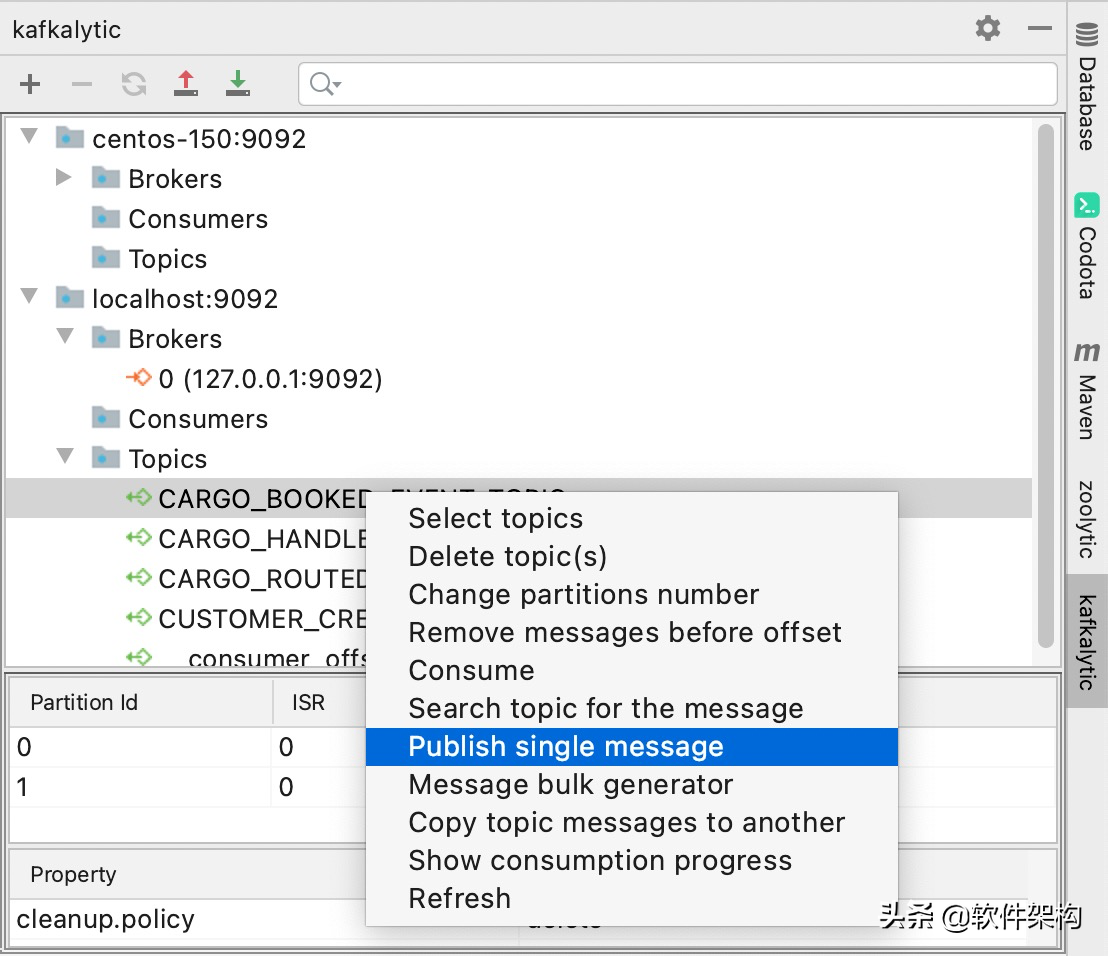Click localhost:9092 folder icon
The height and width of the screenshot is (956, 1108).
click(69, 297)
